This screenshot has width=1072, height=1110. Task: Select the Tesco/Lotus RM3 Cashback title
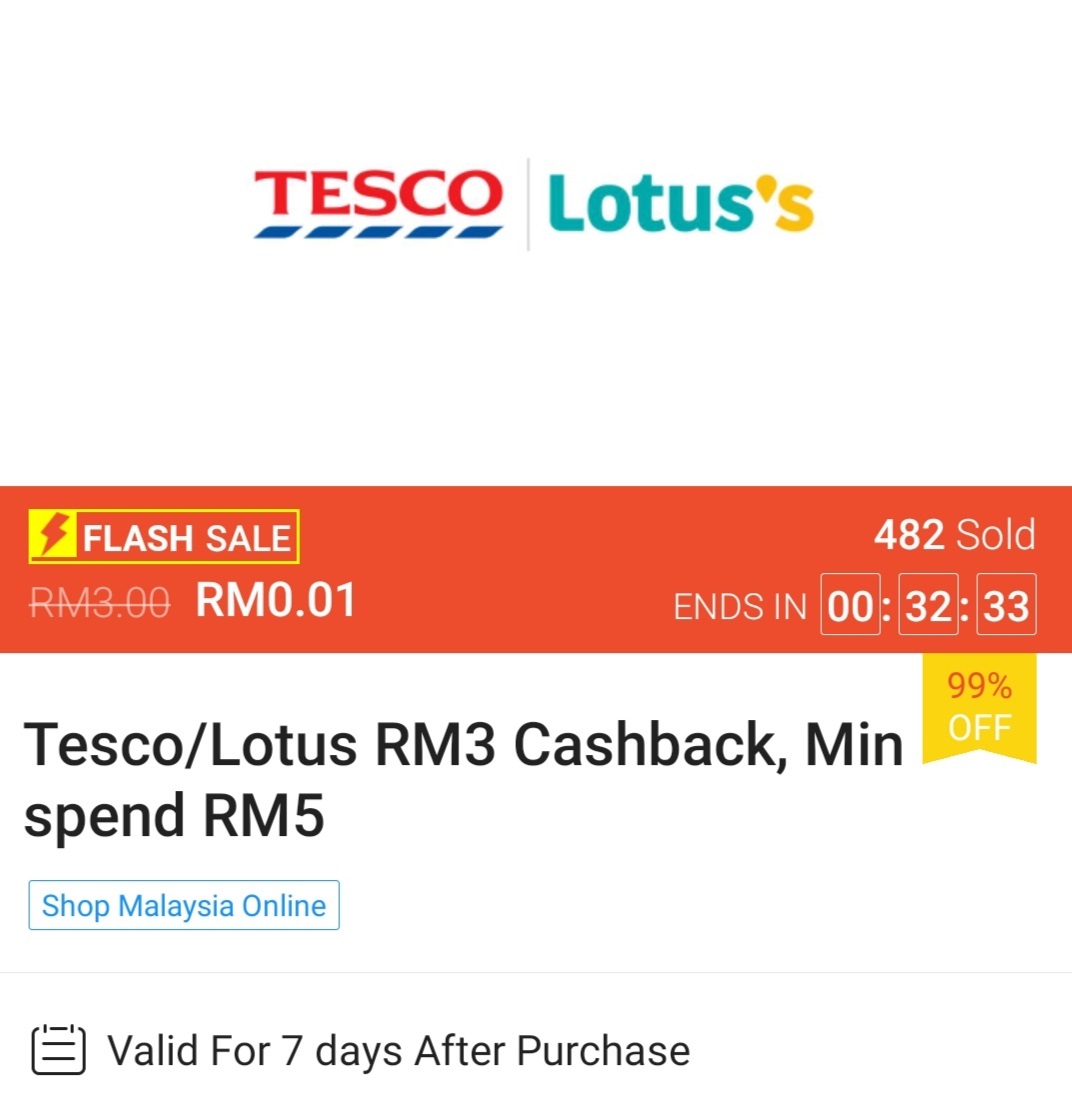[x=463, y=746]
